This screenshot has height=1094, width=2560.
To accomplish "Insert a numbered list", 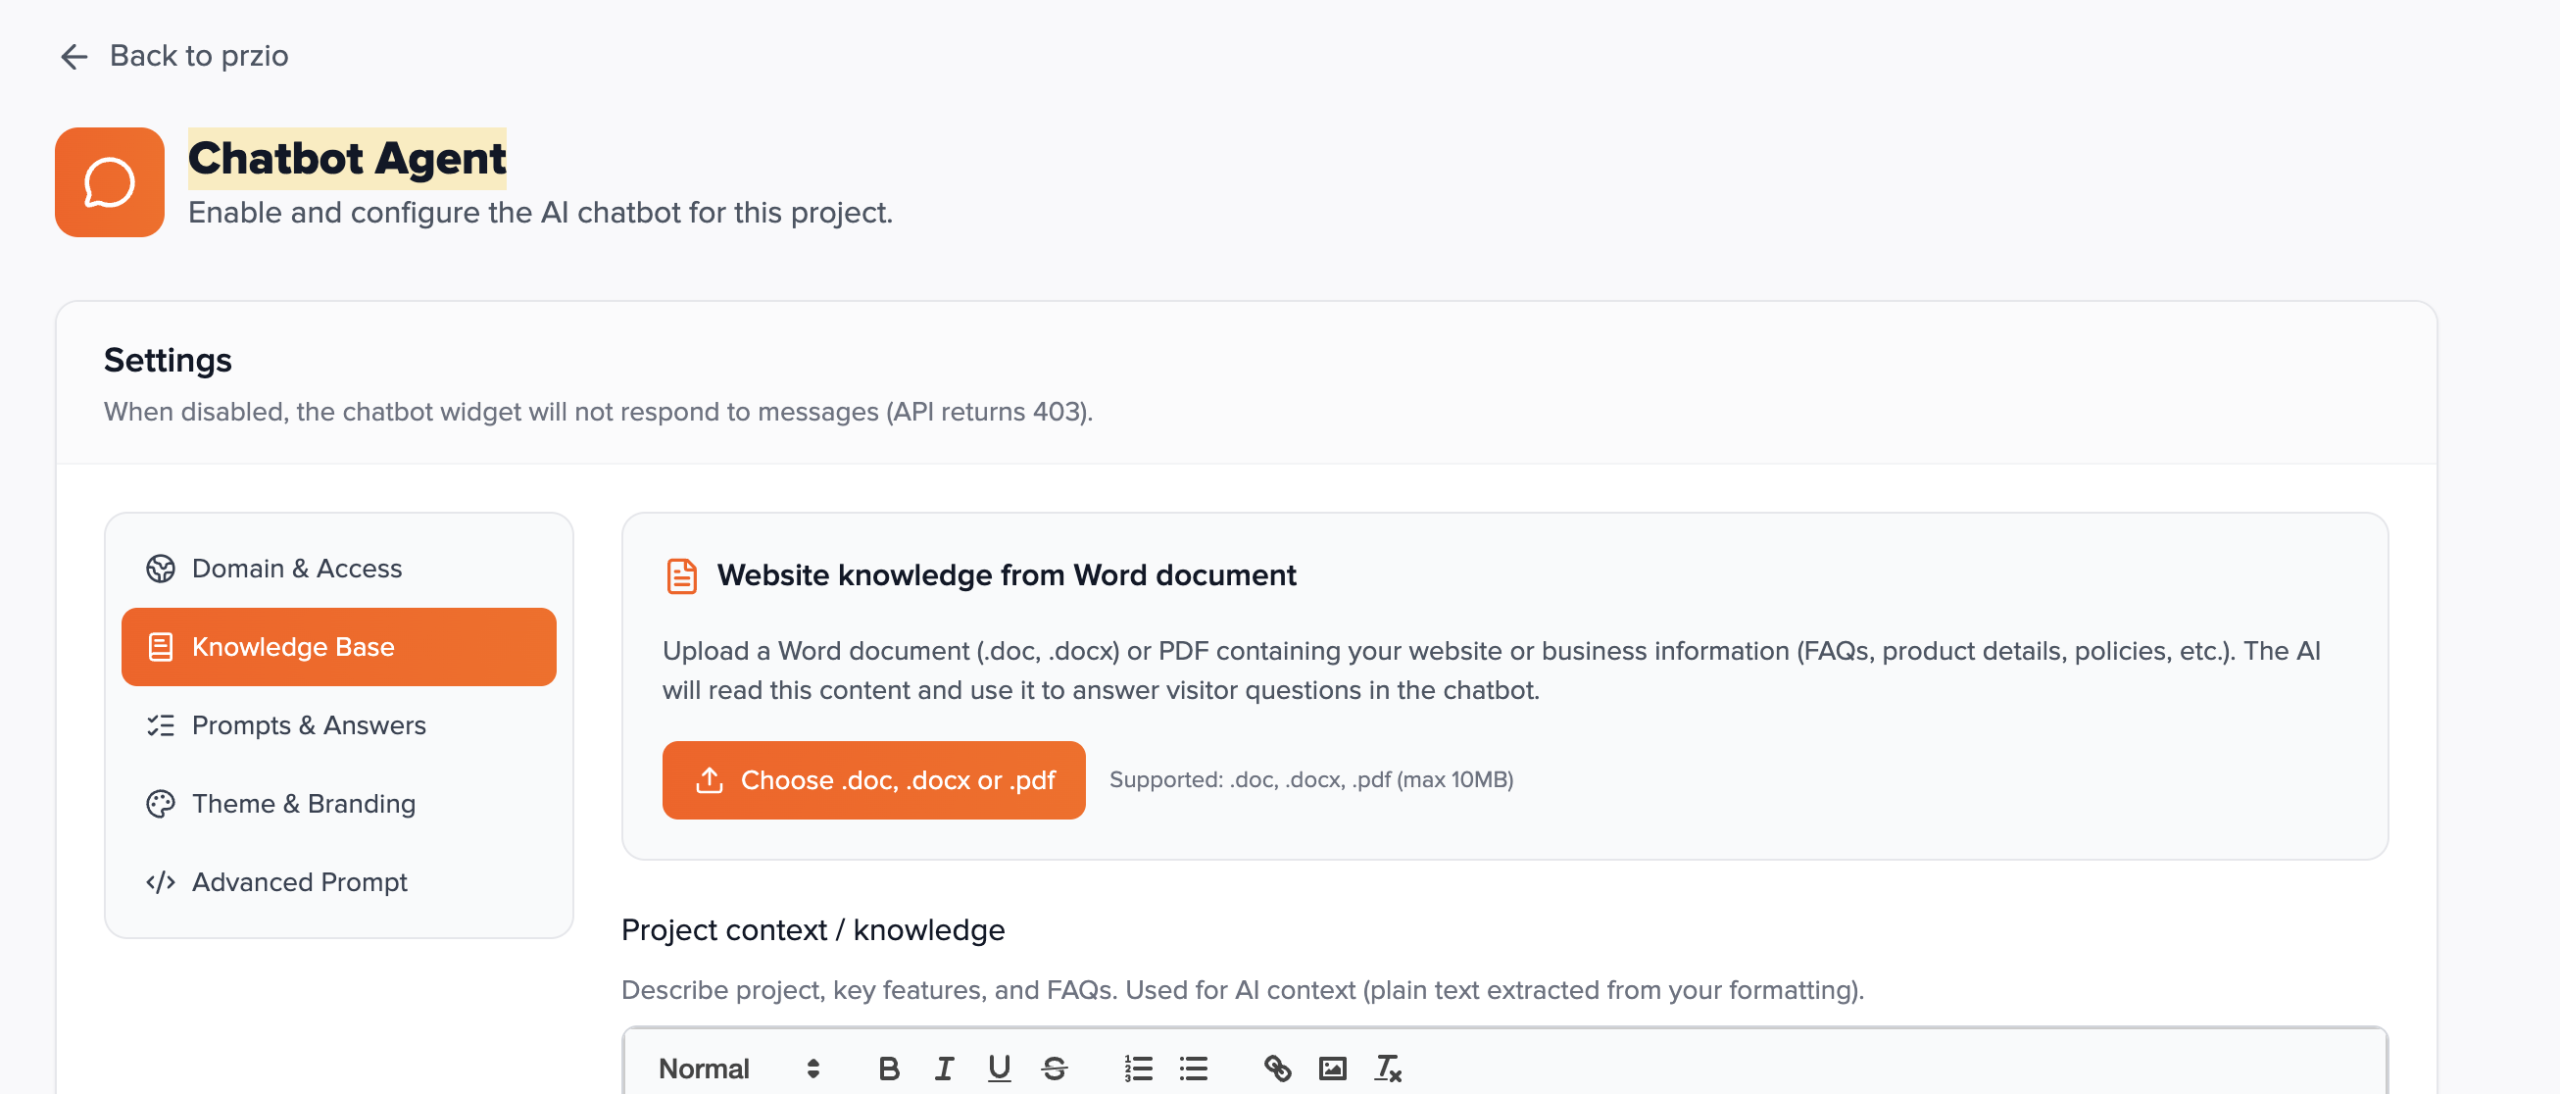I will (1138, 1069).
